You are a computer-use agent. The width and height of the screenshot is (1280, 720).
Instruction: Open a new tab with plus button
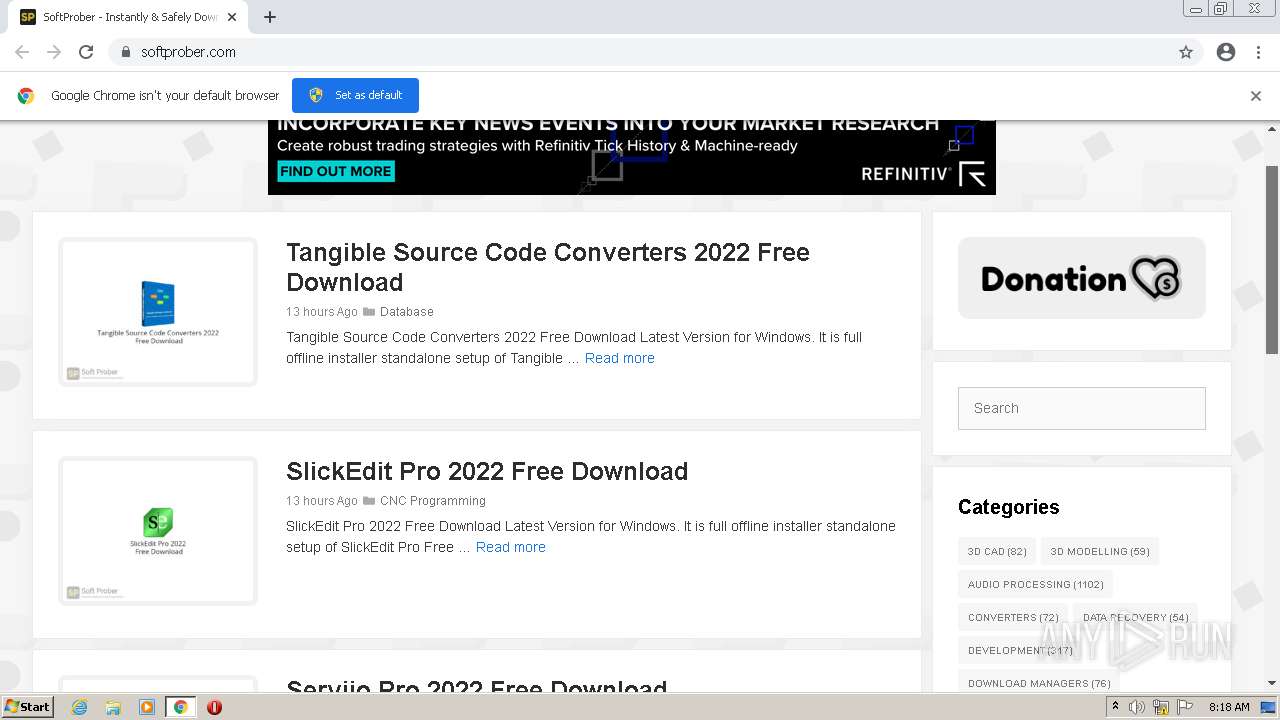tap(270, 17)
